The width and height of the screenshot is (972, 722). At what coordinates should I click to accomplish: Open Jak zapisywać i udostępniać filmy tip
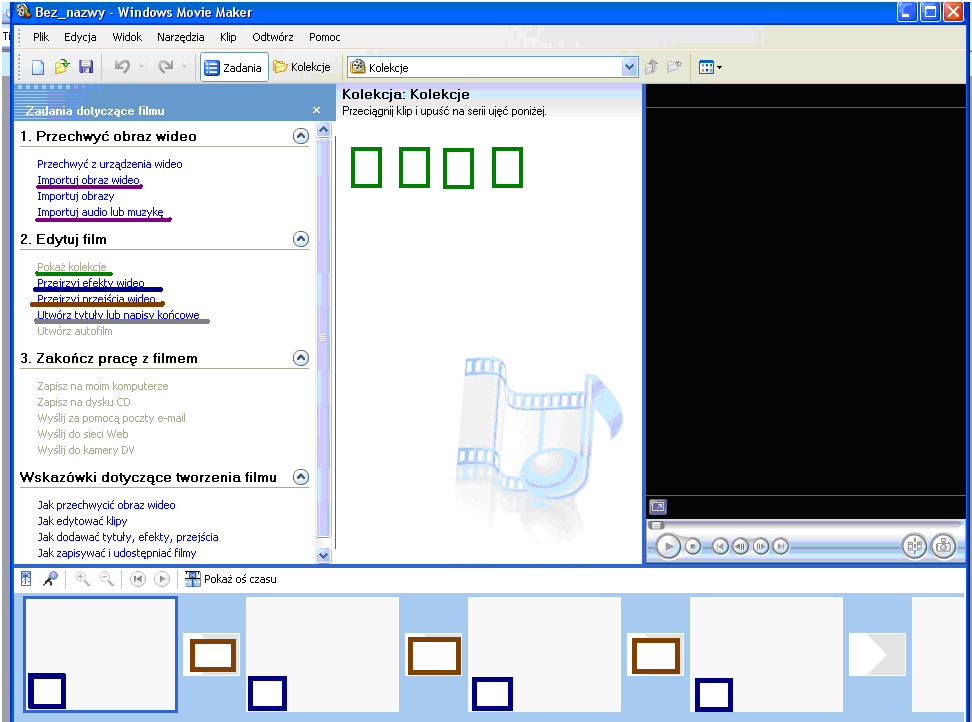(117, 553)
